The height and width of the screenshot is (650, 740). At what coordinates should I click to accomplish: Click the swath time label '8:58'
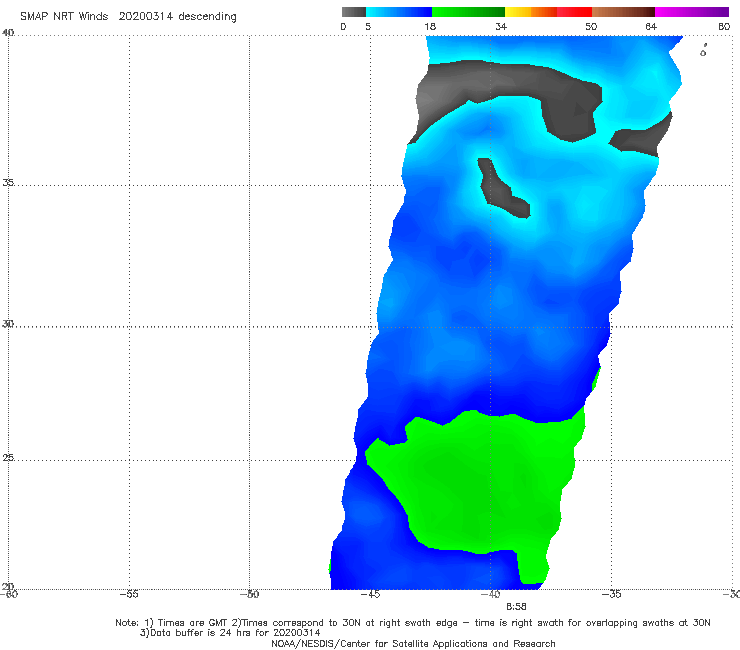pos(516,607)
